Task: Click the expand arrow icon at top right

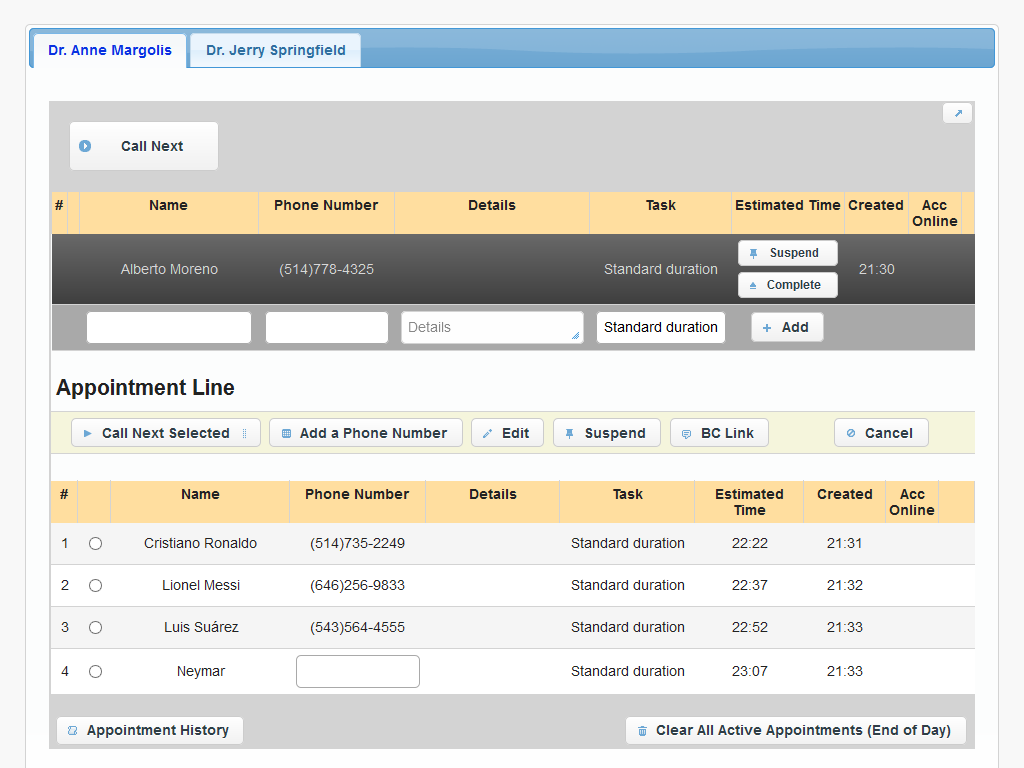Action: click(957, 114)
